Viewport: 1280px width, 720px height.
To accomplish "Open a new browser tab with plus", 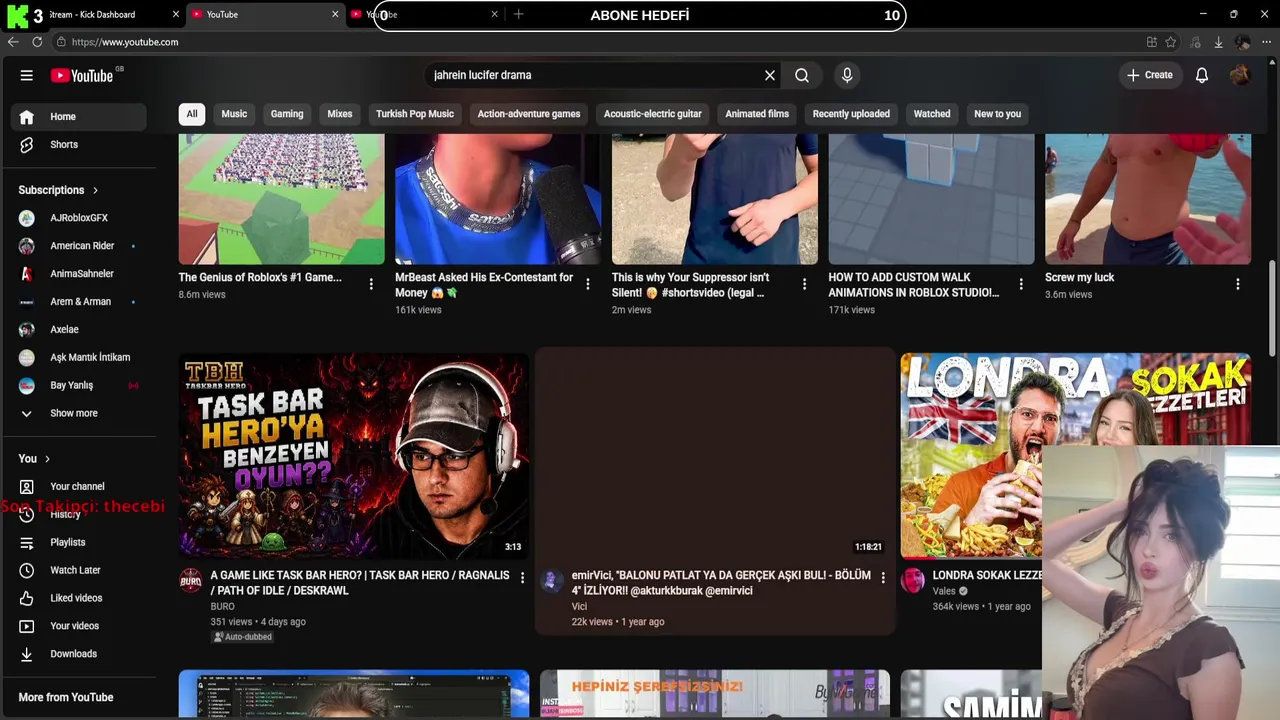I will [x=518, y=14].
